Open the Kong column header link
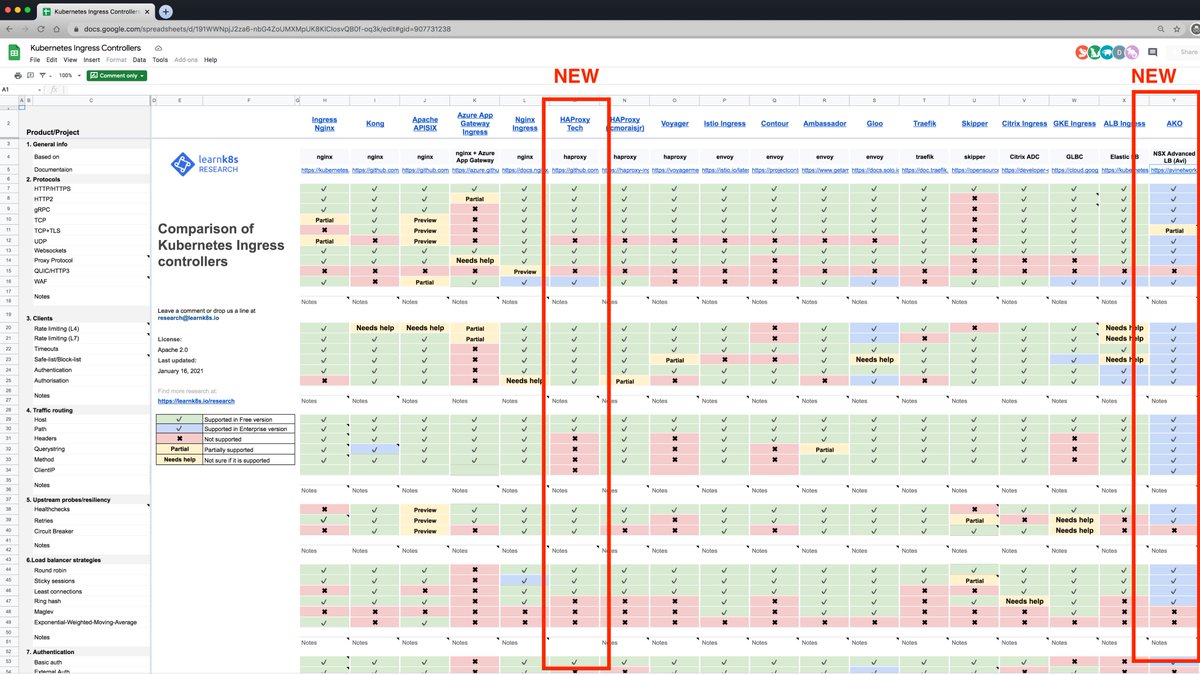 coord(375,124)
